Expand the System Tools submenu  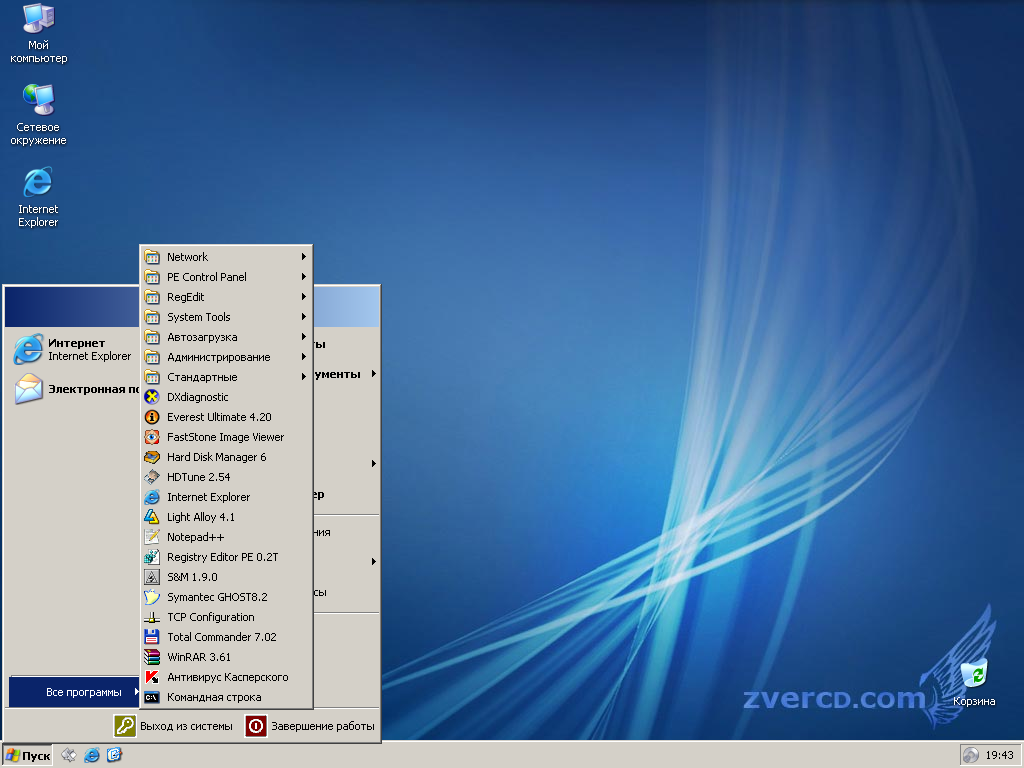click(227, 317)
